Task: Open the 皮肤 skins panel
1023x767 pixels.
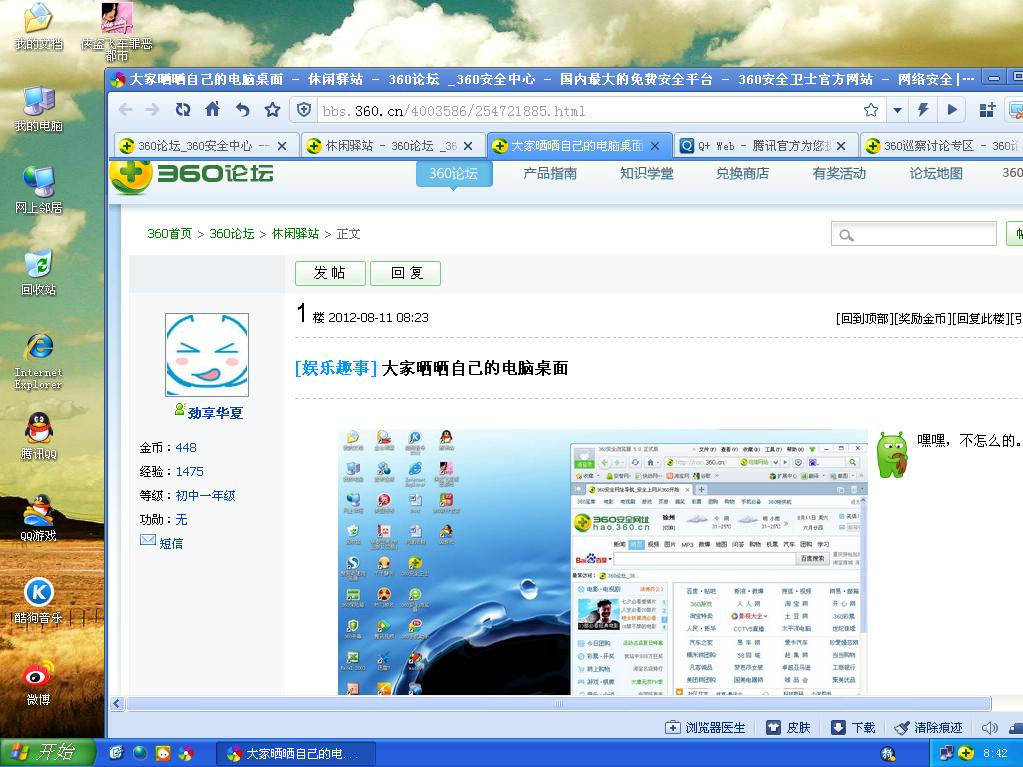Action: click(x=789, y=727)
